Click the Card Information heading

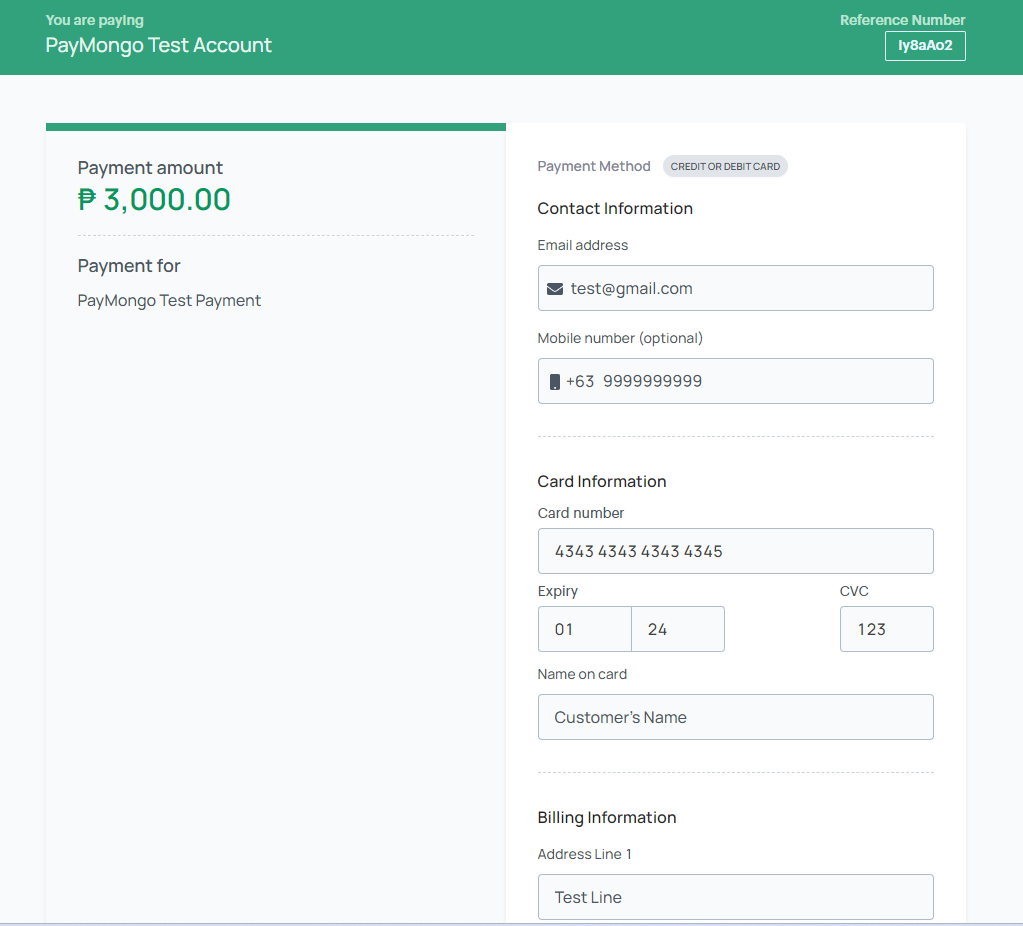(x=602, y=482)
